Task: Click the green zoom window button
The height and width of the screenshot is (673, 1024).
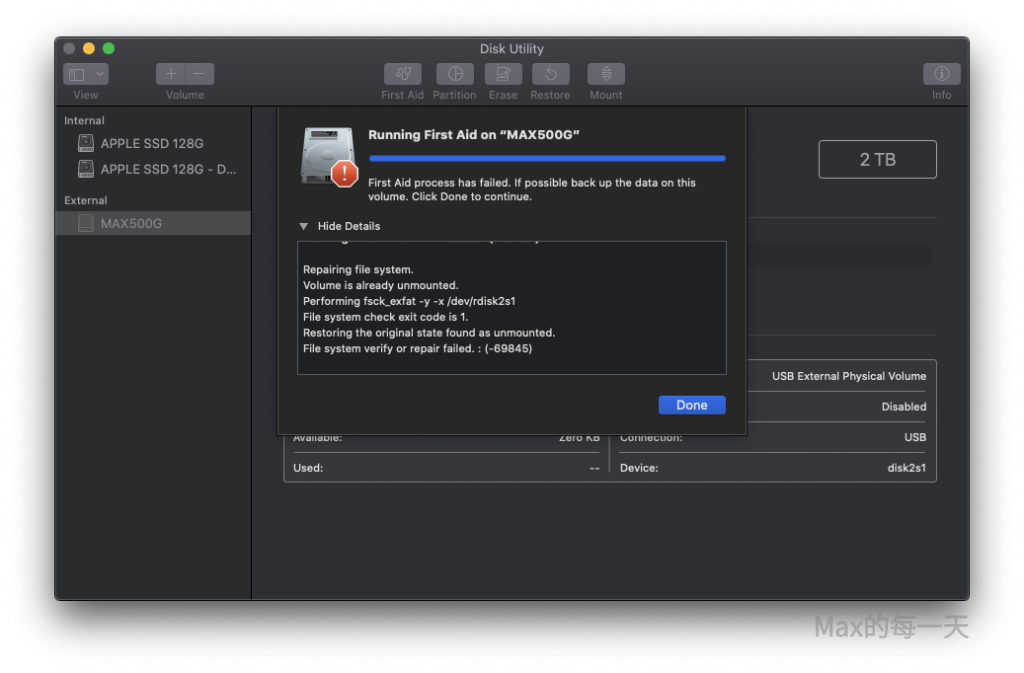Action: [x=109, y=48]
